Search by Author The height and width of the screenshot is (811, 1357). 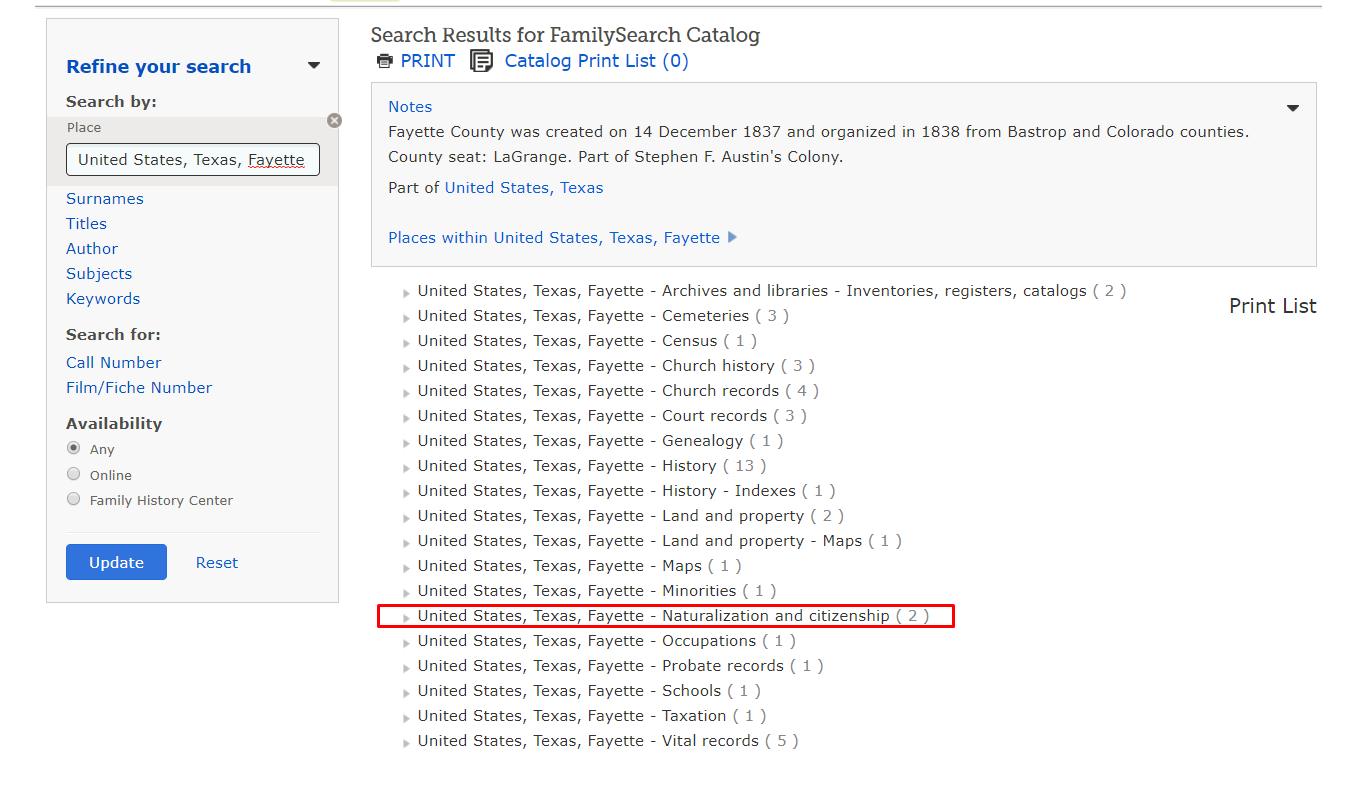[x=92, y=249]
